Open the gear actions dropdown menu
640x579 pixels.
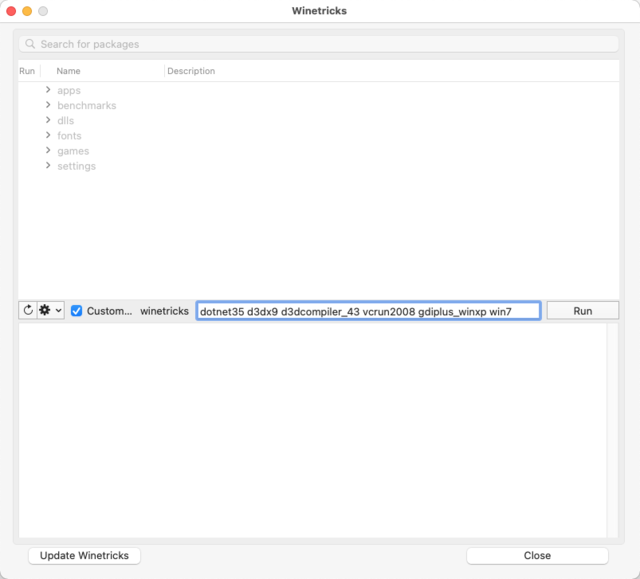pos(50,311)
